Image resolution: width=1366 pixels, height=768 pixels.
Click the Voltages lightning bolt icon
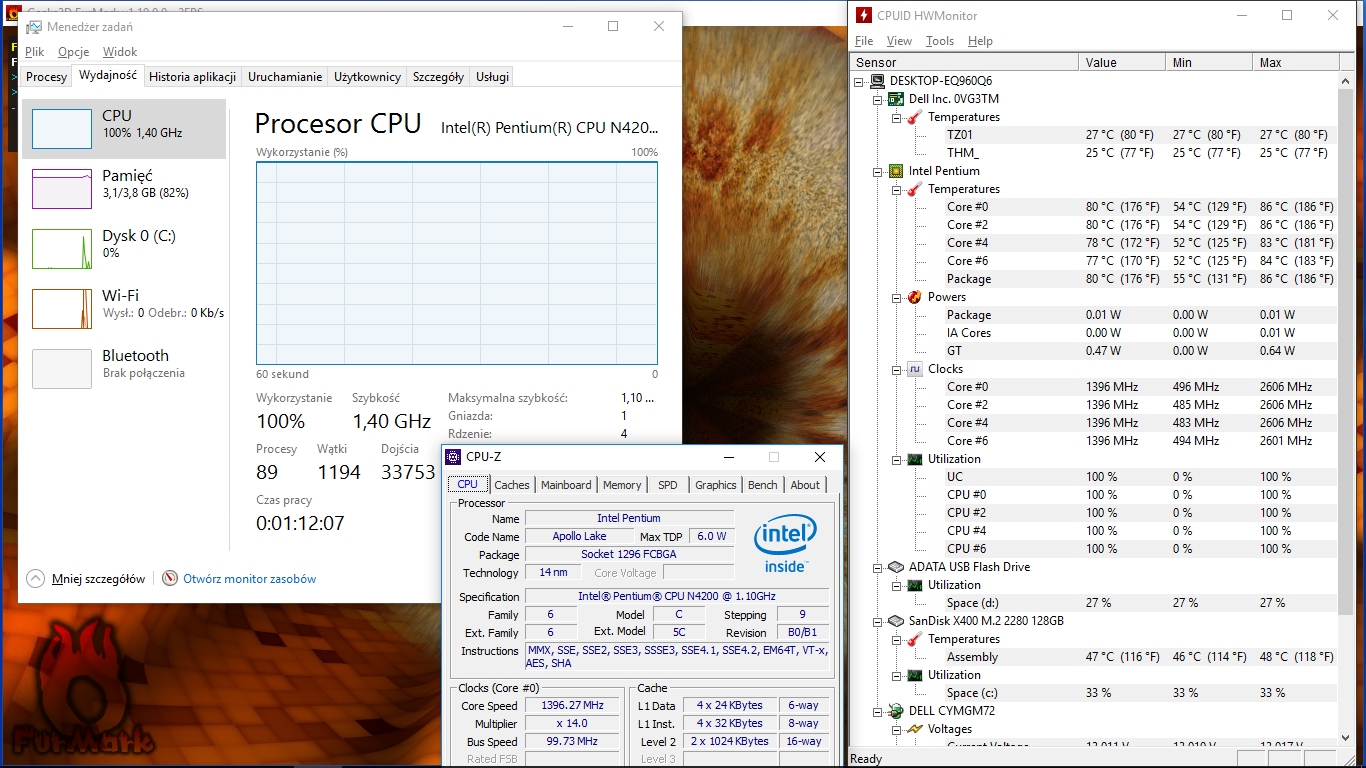click(914, 729)
